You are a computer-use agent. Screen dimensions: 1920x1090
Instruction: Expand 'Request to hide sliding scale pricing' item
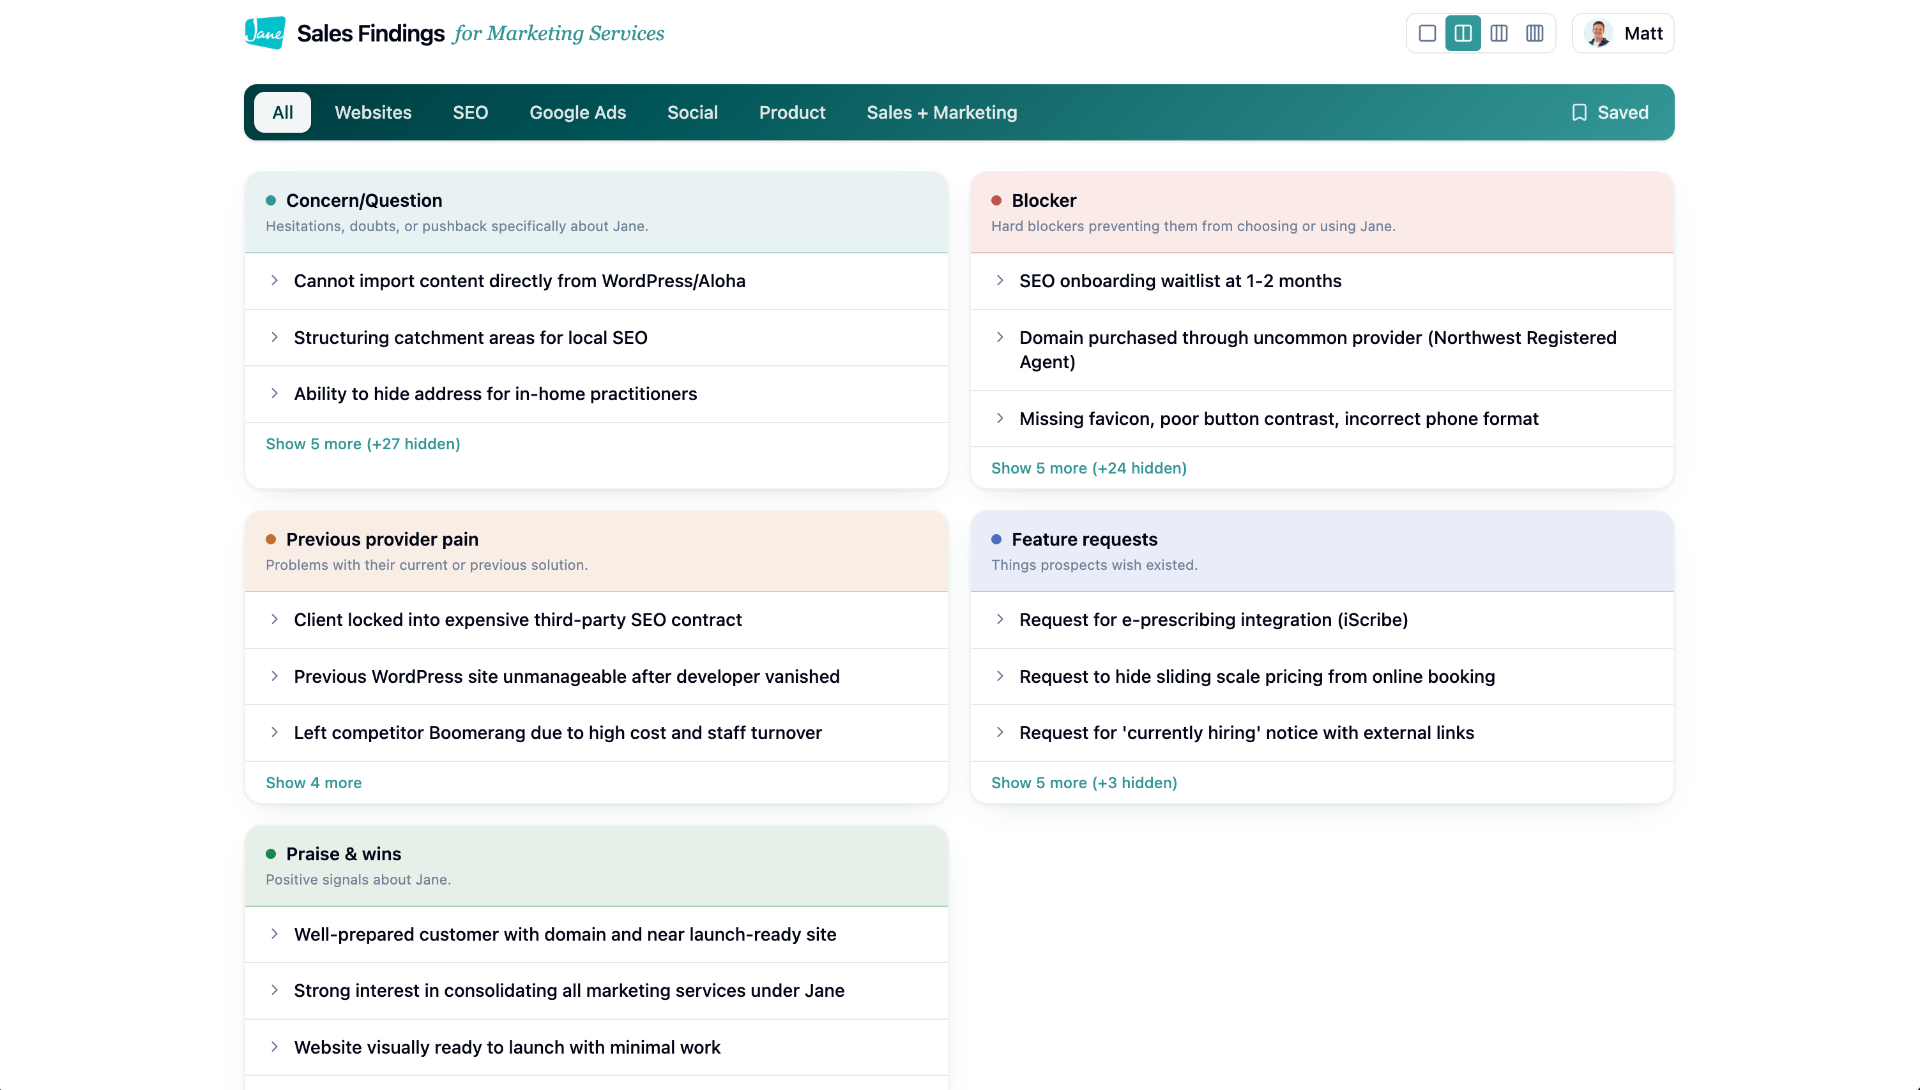coord(1321,677)
